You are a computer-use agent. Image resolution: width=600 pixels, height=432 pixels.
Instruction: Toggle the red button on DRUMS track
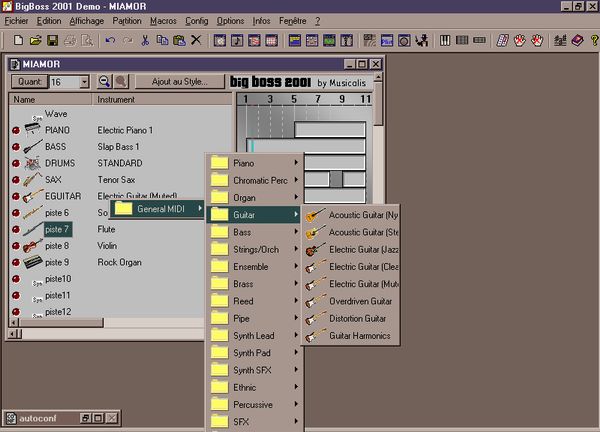[x=16, y=163]
